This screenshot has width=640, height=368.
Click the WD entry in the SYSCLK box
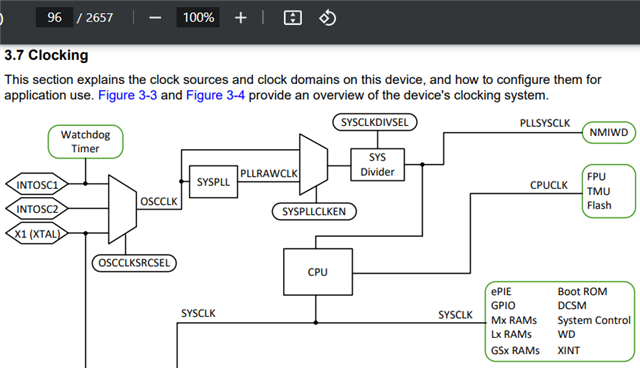pyautogui.click(x=567, y=334)
